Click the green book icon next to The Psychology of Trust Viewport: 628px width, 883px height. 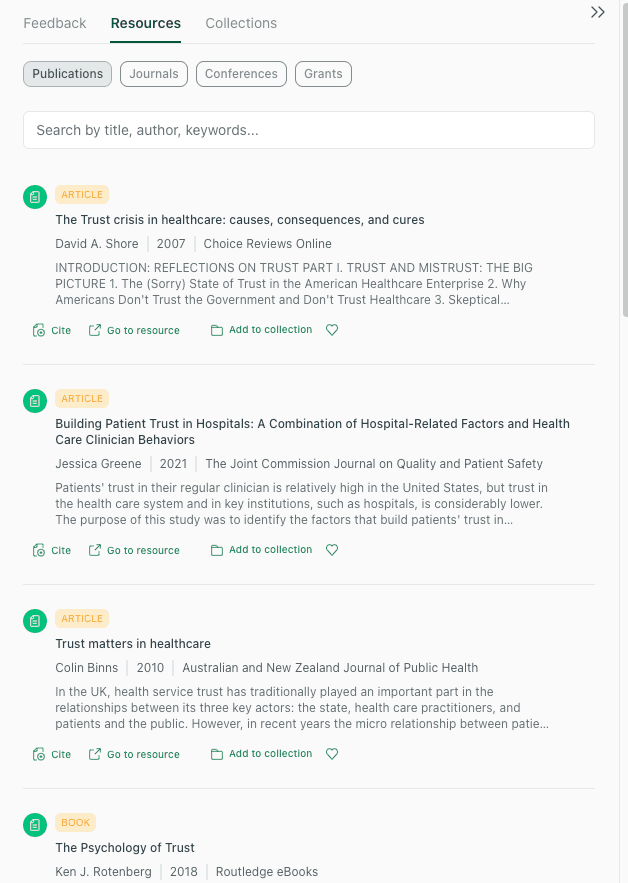[35, 824]
